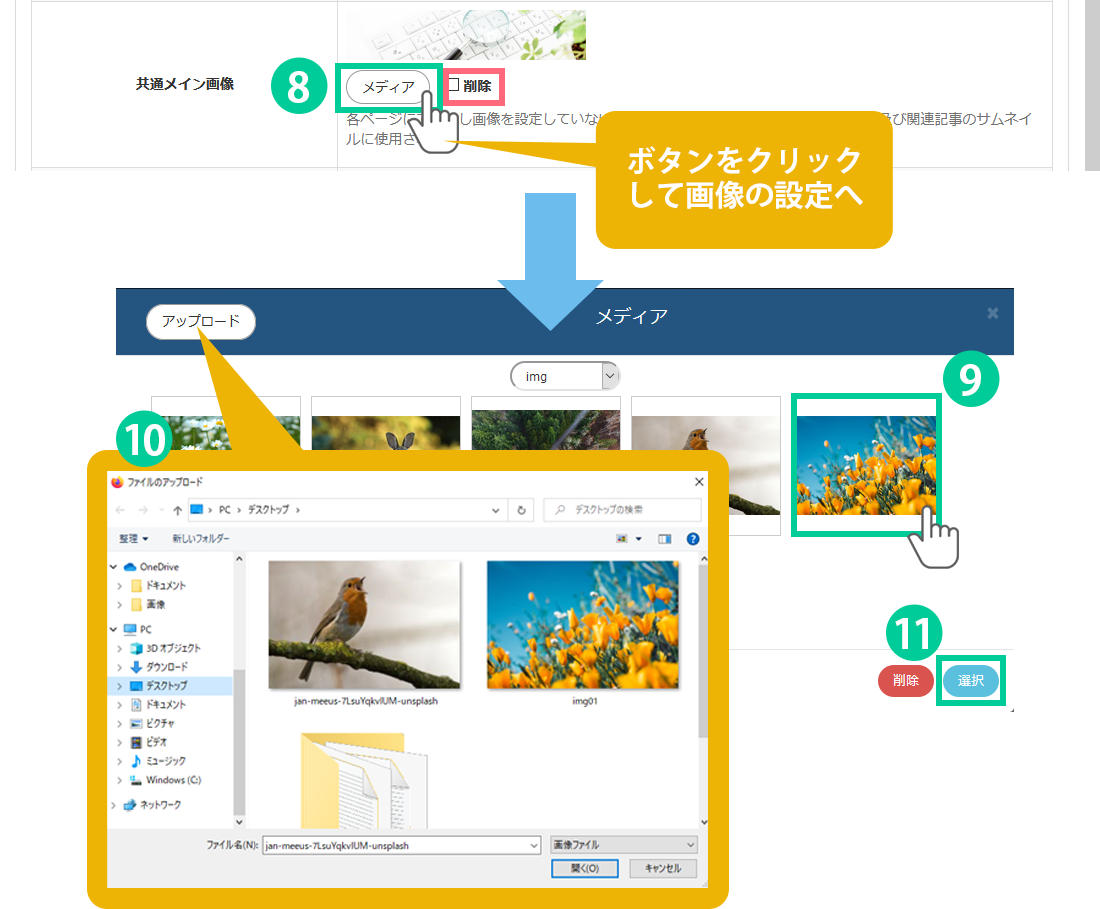Click the up-arrow parent folder icon
Image resolution: width=1100 pixels, height=909 pixels.
point(177,509)
